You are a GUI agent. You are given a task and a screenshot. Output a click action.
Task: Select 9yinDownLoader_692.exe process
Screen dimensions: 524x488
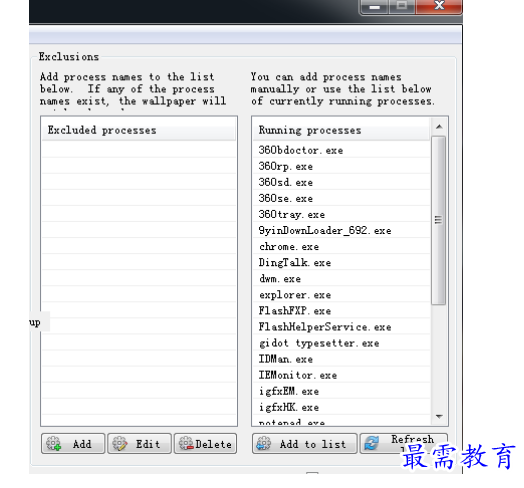pos(342,230)
